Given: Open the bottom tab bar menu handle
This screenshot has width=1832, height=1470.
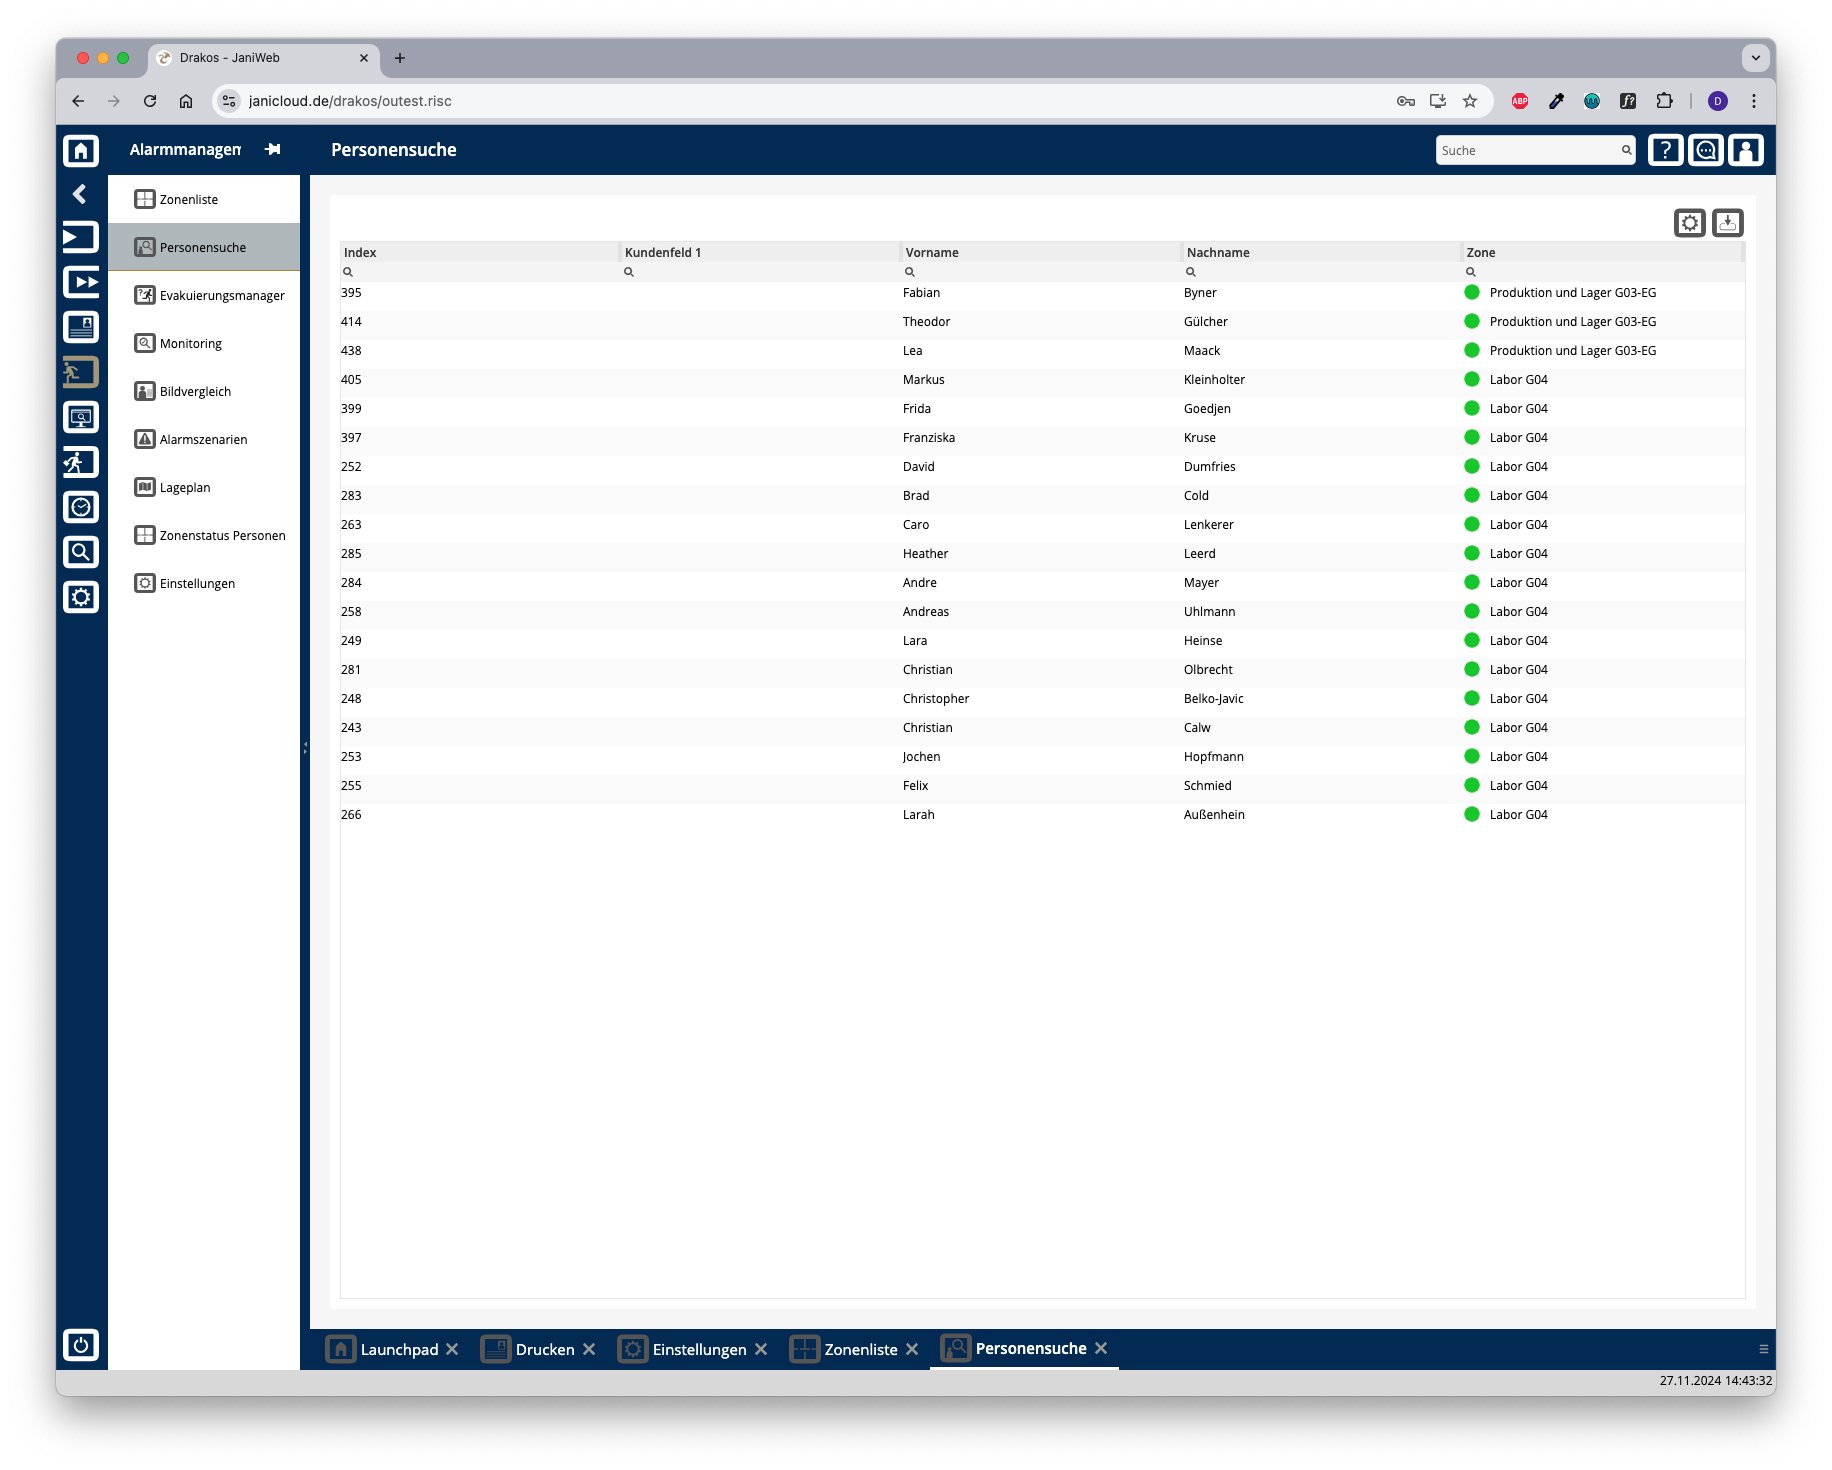Looking at the screenshot, I should (x=1764, y=1349).
